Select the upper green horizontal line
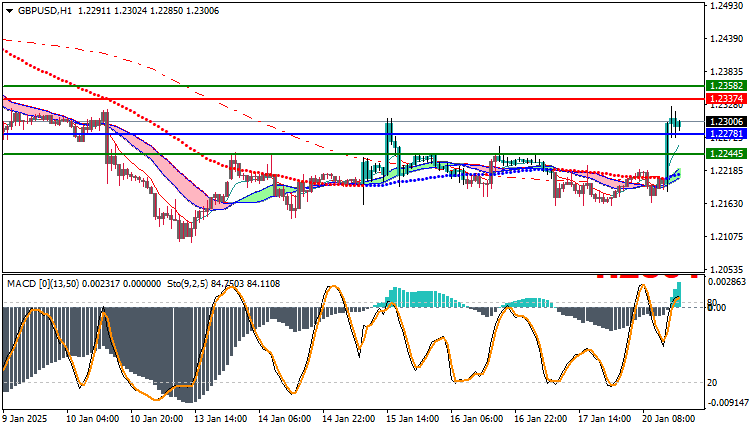The image size is (750, 430). [354, 86]
